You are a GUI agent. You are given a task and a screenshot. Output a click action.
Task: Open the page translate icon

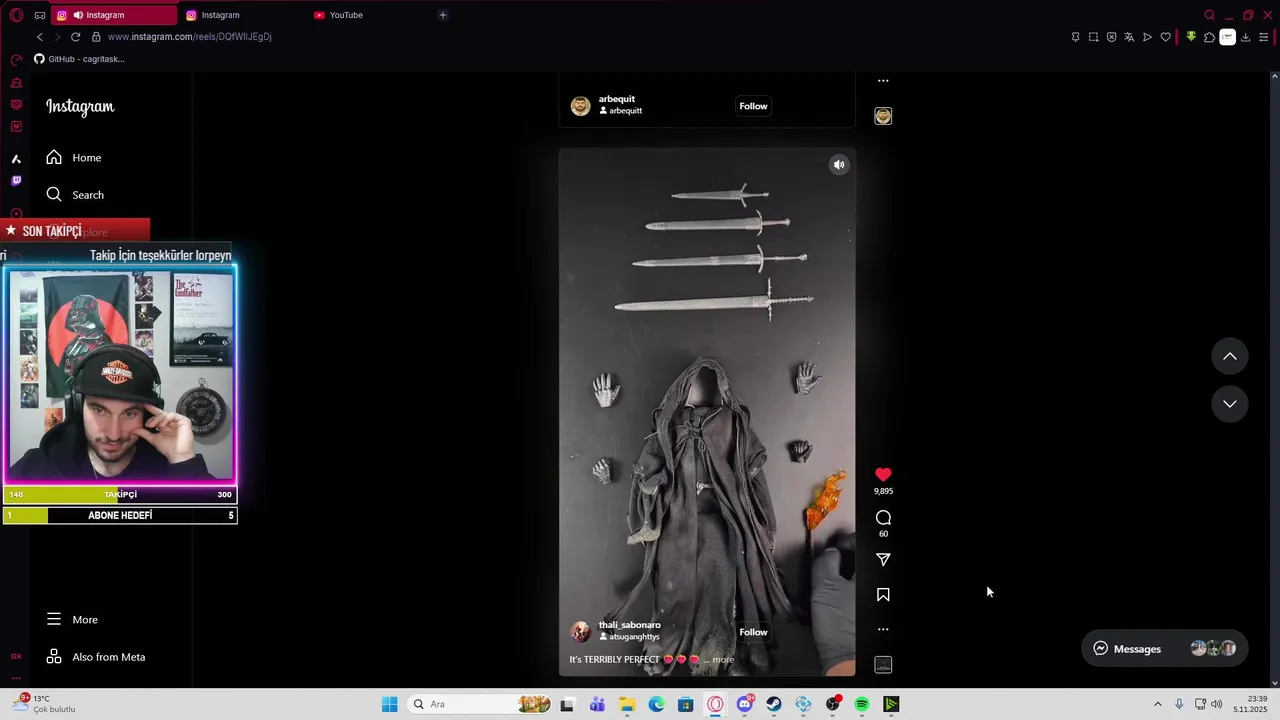1129,37
